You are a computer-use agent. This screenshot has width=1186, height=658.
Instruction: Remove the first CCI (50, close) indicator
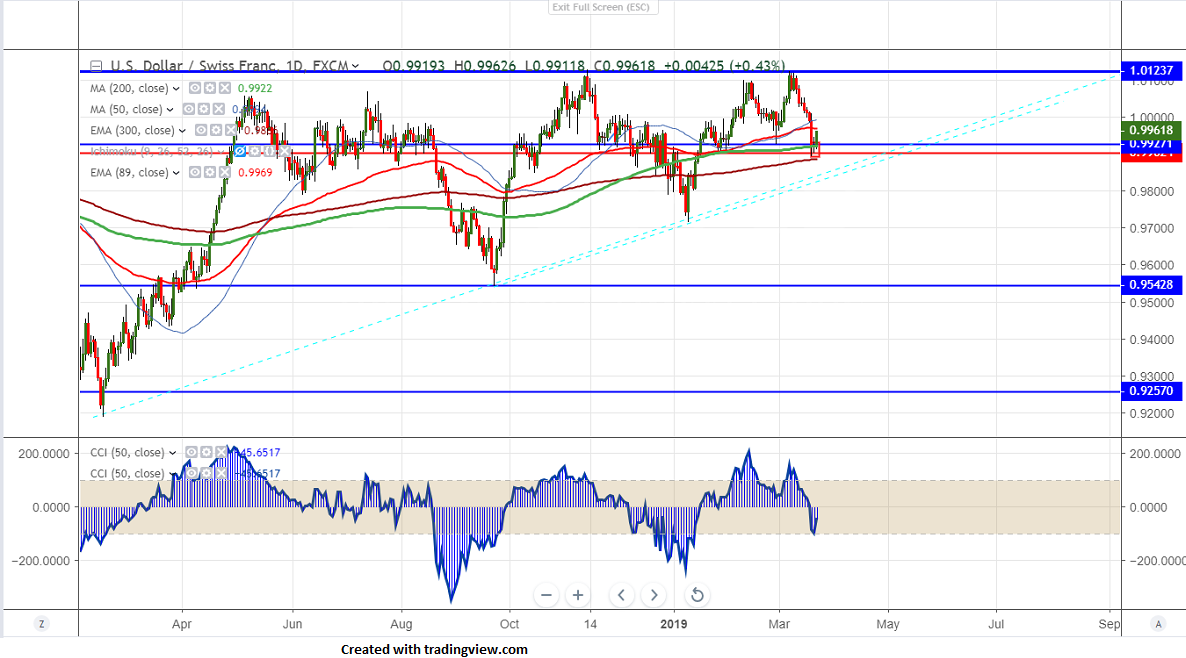click(x=222, y=452)
